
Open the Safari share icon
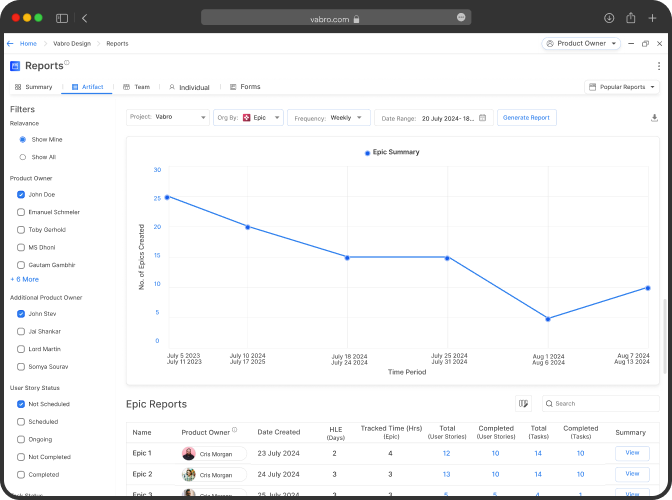point(631,18)
